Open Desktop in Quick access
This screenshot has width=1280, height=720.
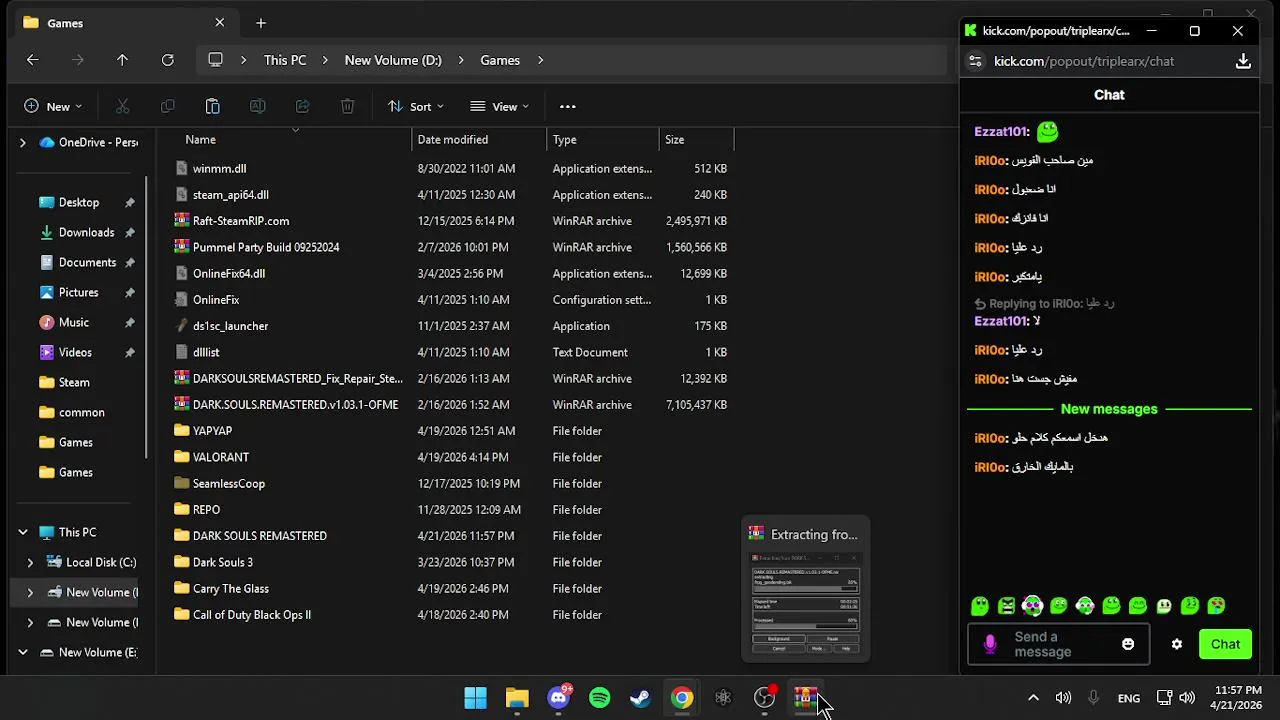click(78, 202)
